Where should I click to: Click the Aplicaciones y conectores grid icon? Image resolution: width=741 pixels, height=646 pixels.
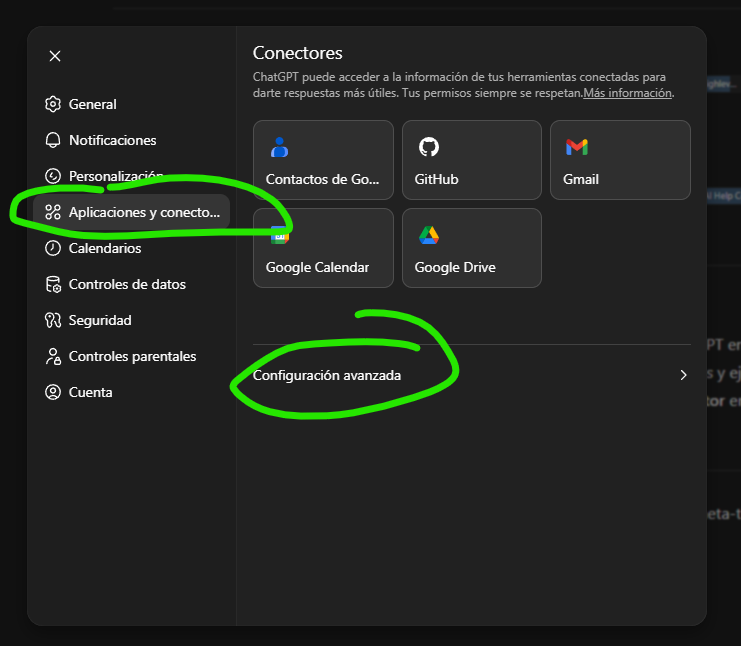[53, 212]
